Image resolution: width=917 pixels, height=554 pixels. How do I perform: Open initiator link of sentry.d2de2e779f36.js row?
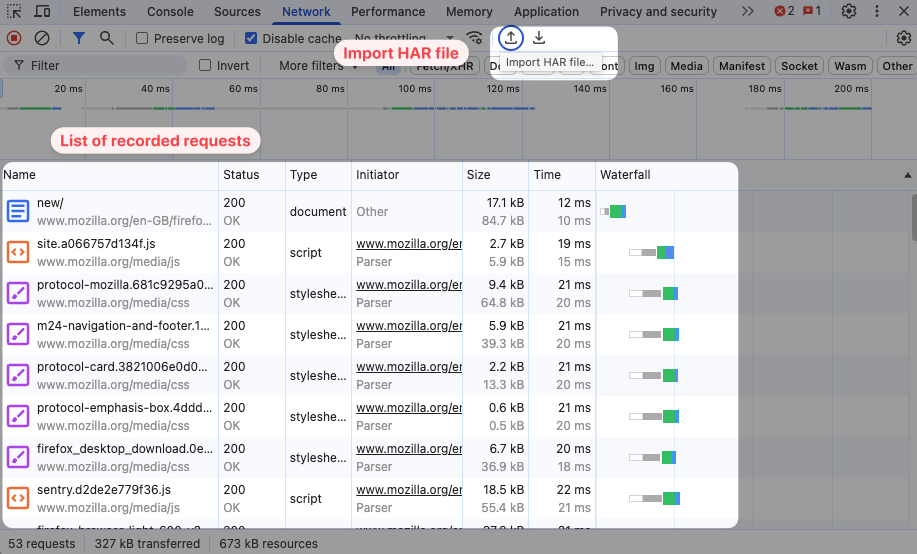(409, 489)
